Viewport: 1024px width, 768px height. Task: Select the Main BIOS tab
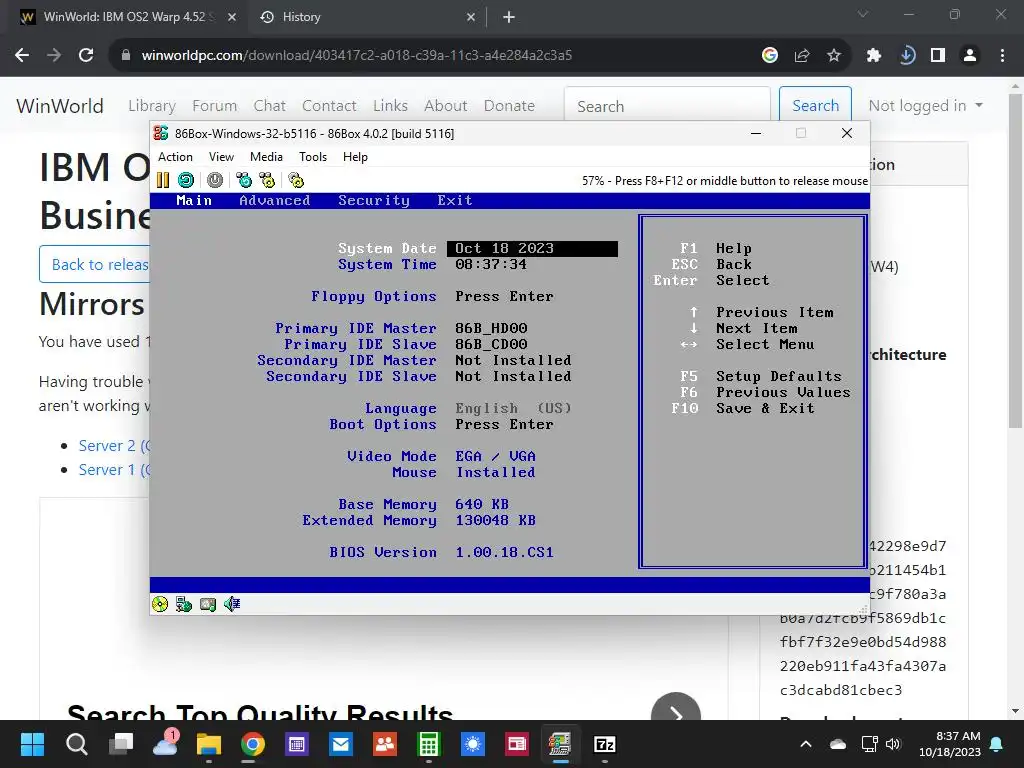(x=194, y=200)
